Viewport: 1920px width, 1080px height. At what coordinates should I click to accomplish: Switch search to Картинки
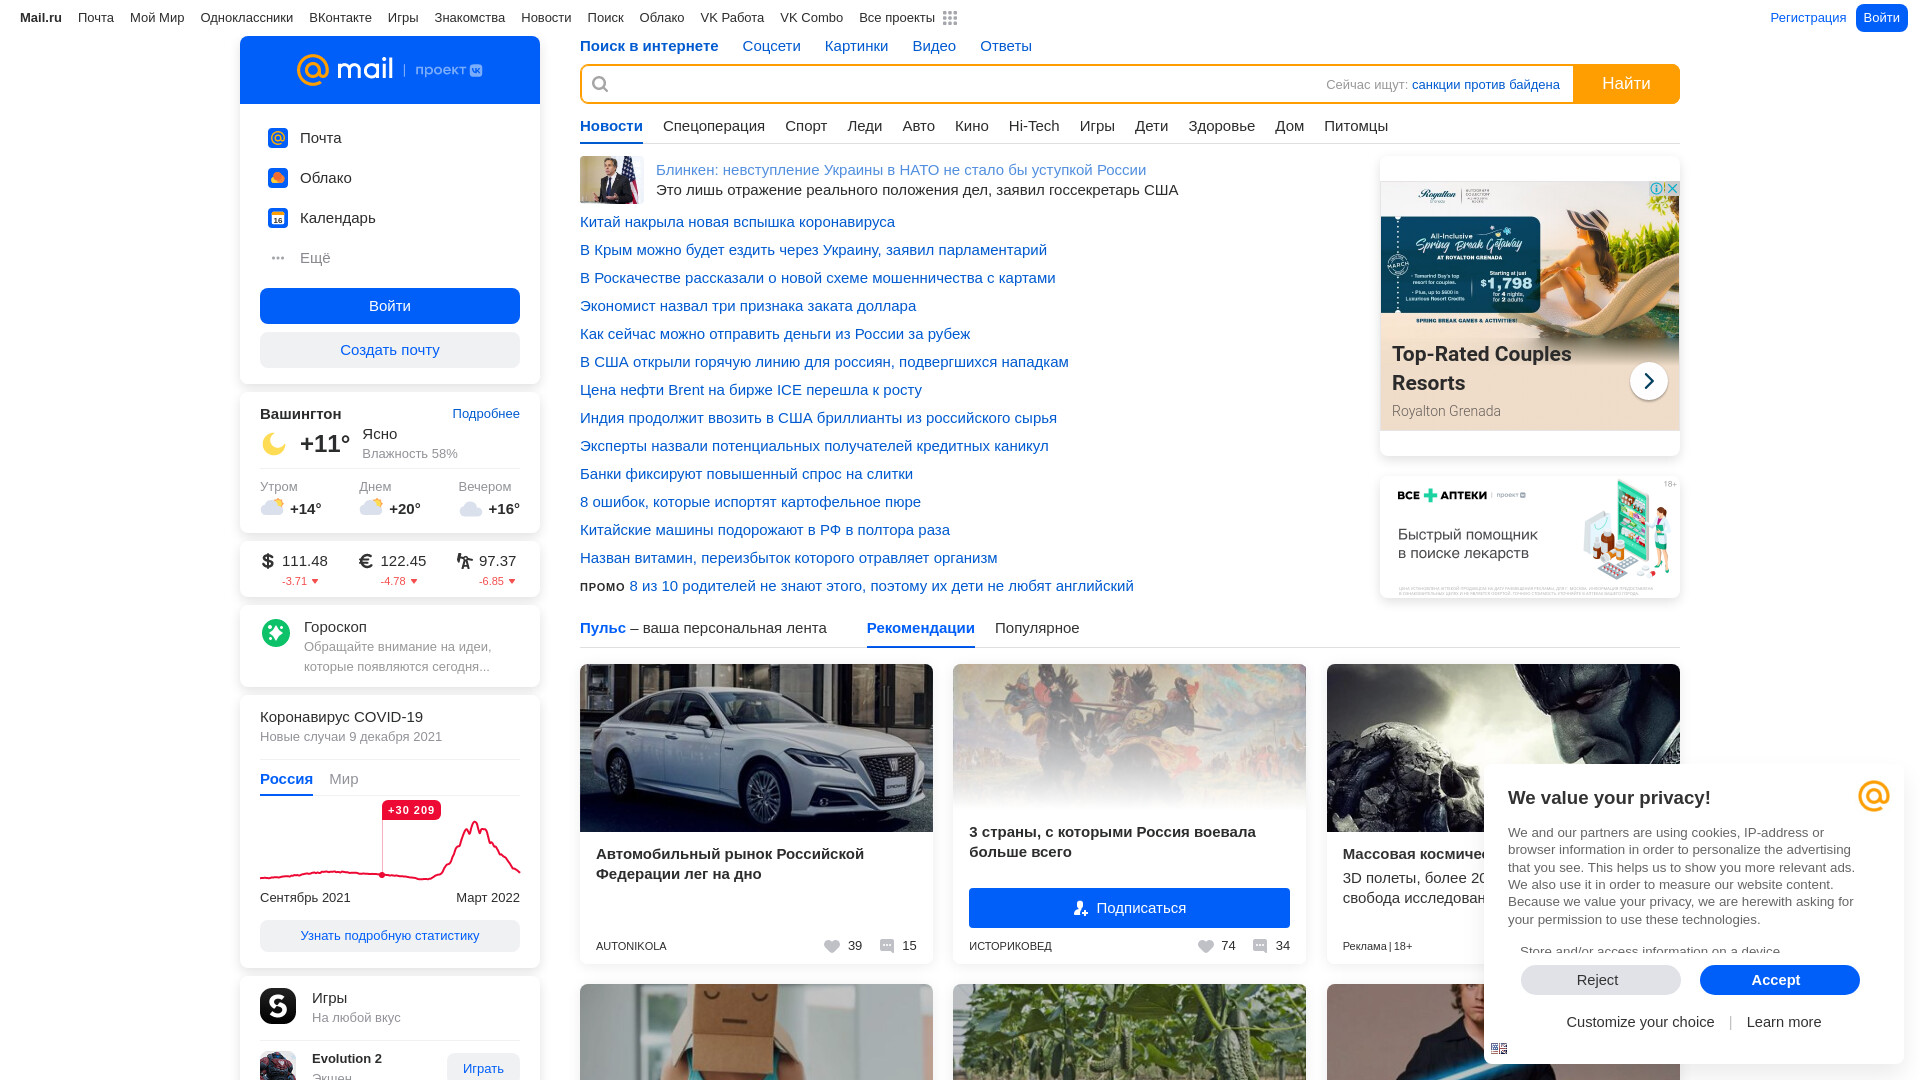[856, 46]
